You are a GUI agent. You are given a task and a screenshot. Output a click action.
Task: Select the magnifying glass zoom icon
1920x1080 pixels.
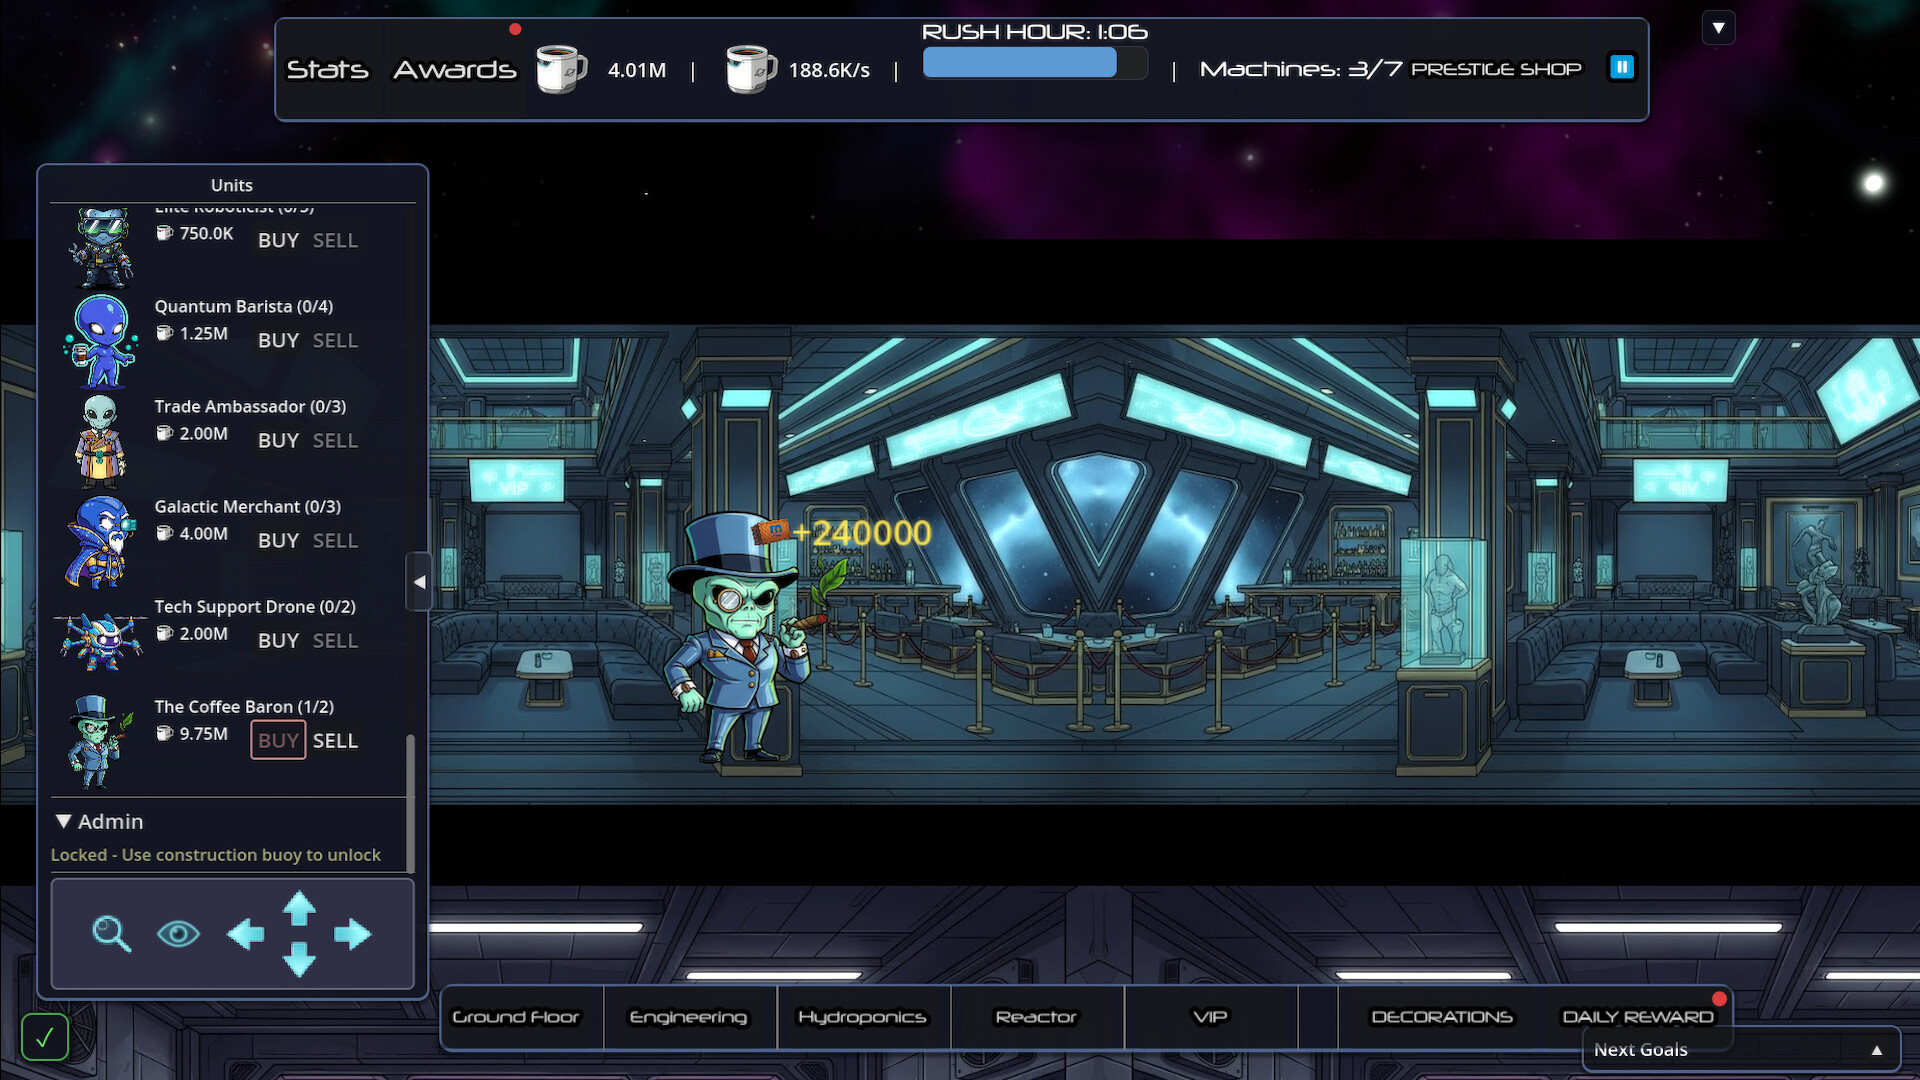(111, 933)
